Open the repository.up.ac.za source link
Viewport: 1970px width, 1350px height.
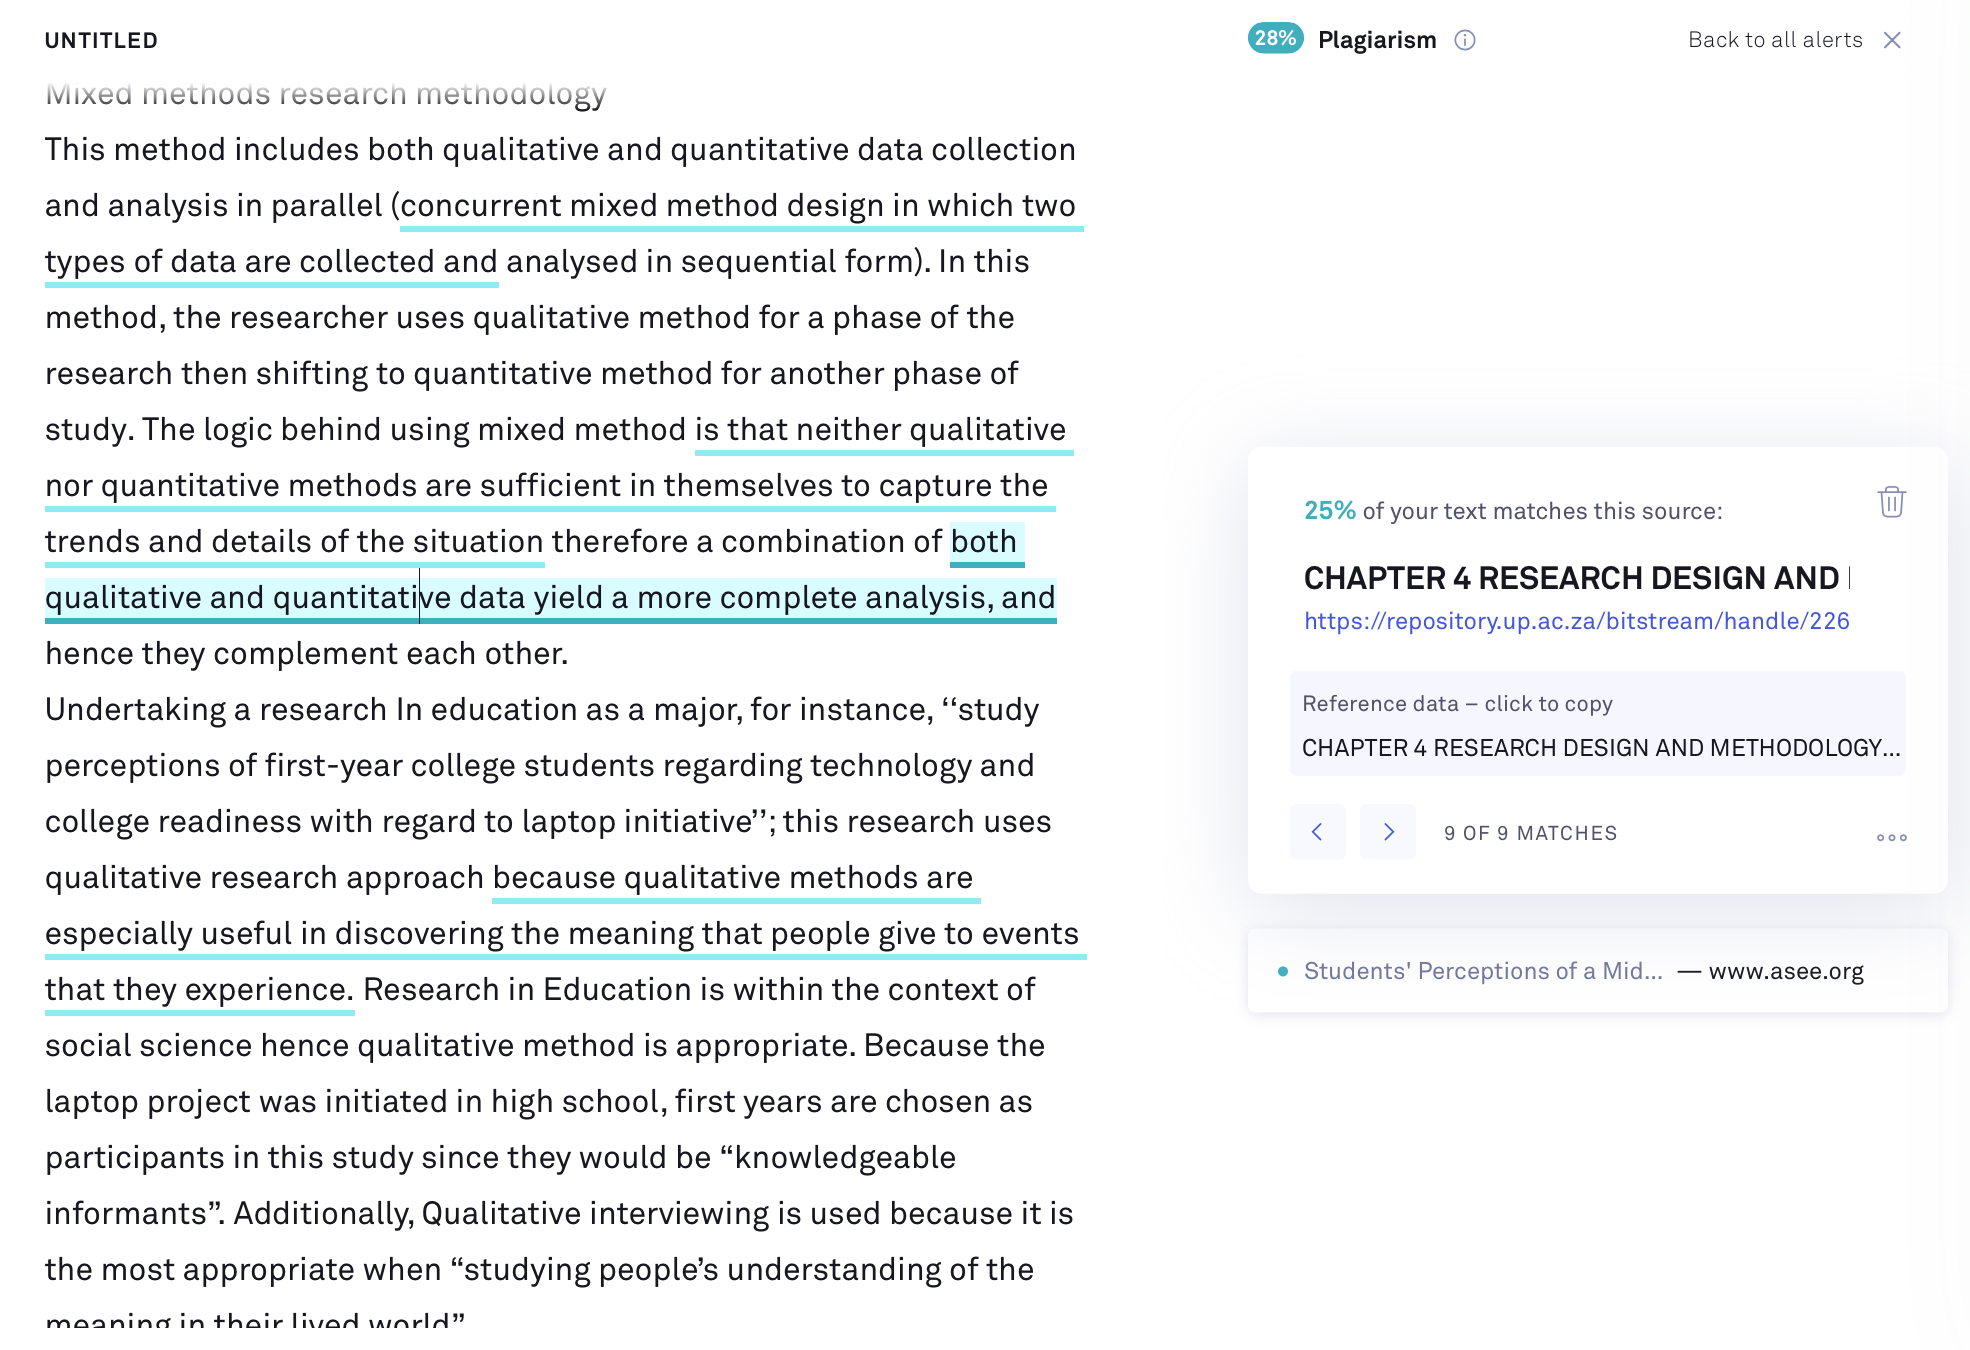[1577, 621]
